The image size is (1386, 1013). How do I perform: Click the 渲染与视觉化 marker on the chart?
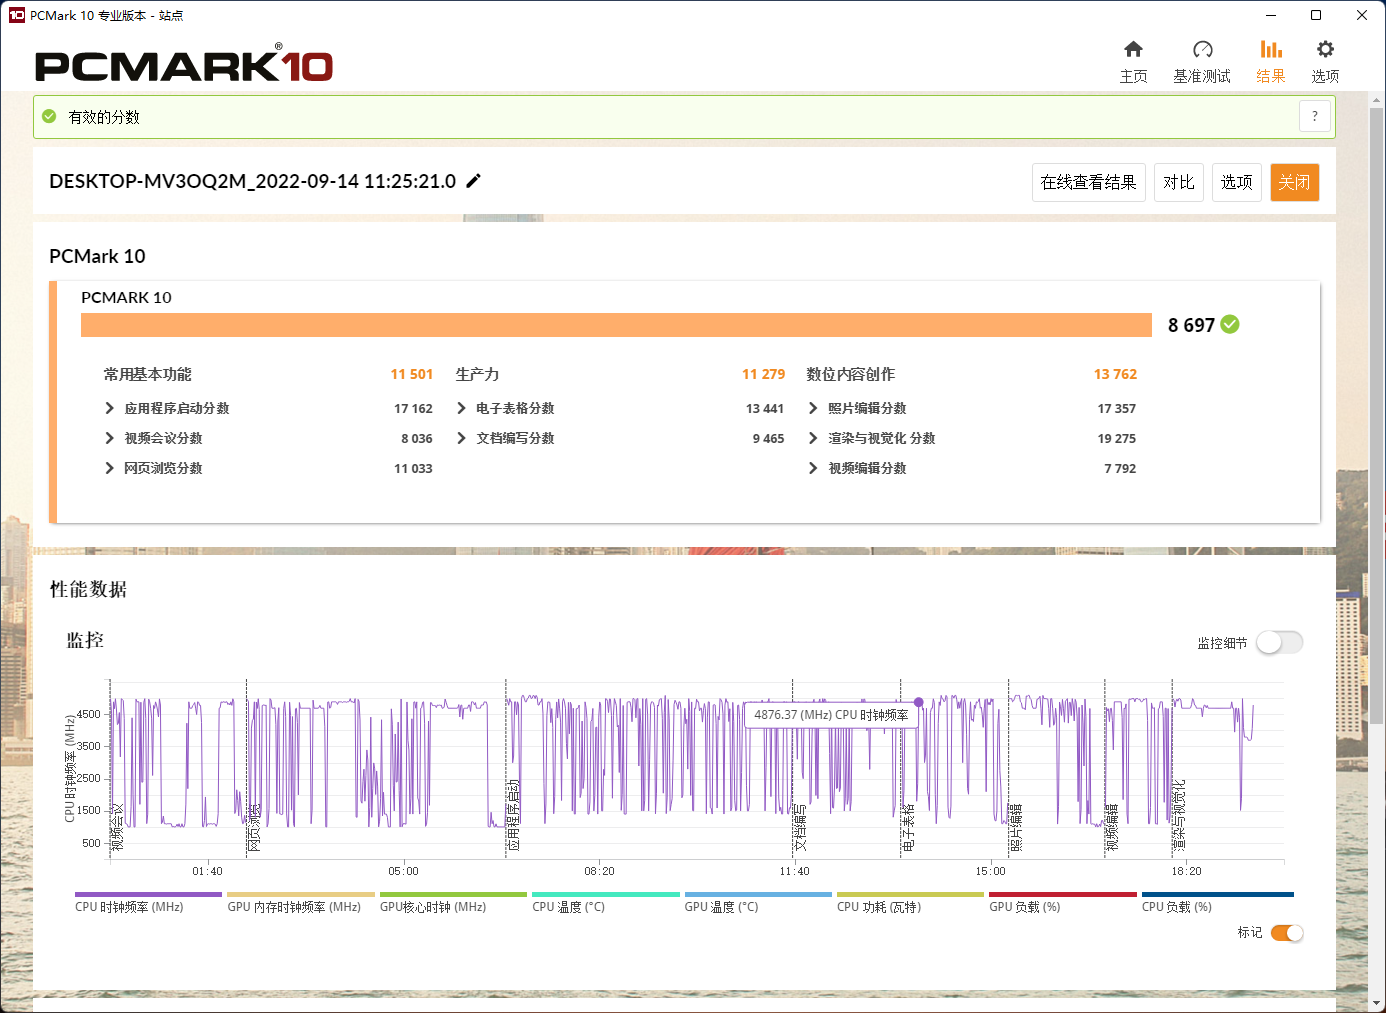coord(1179,815)
